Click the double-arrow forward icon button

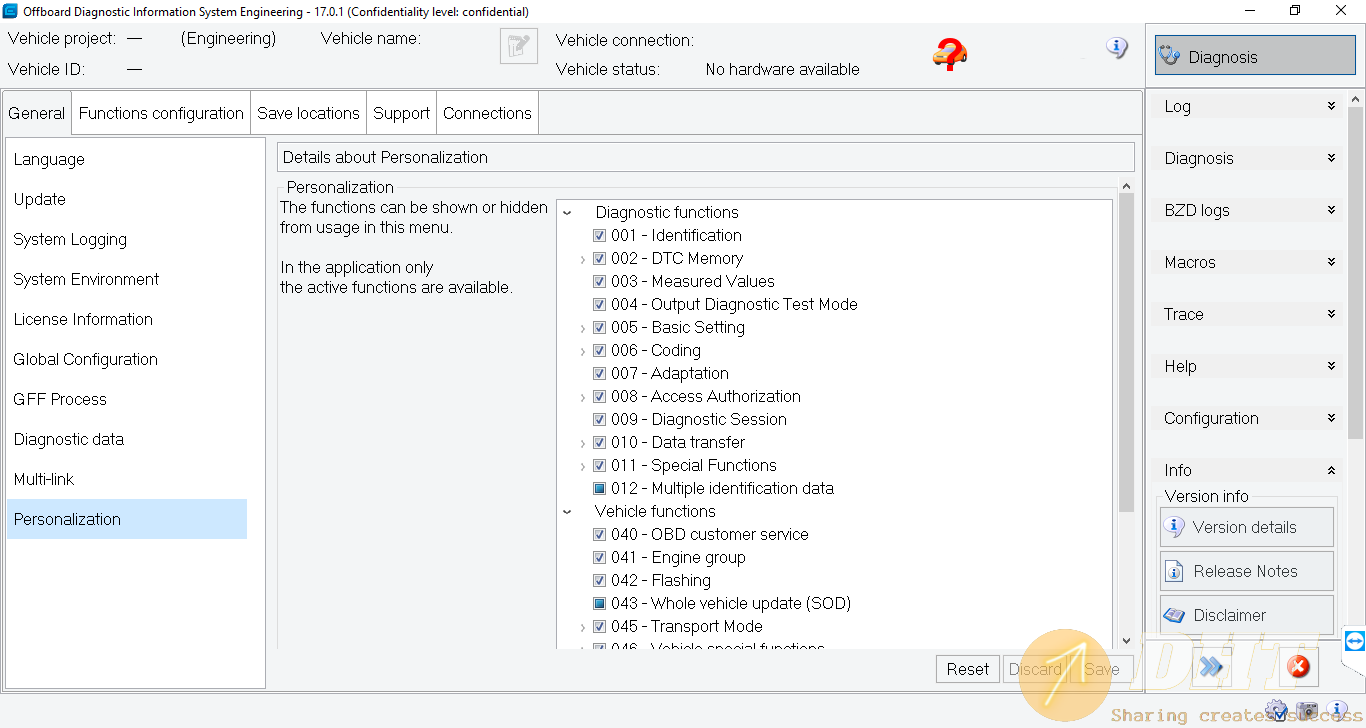1211,666
